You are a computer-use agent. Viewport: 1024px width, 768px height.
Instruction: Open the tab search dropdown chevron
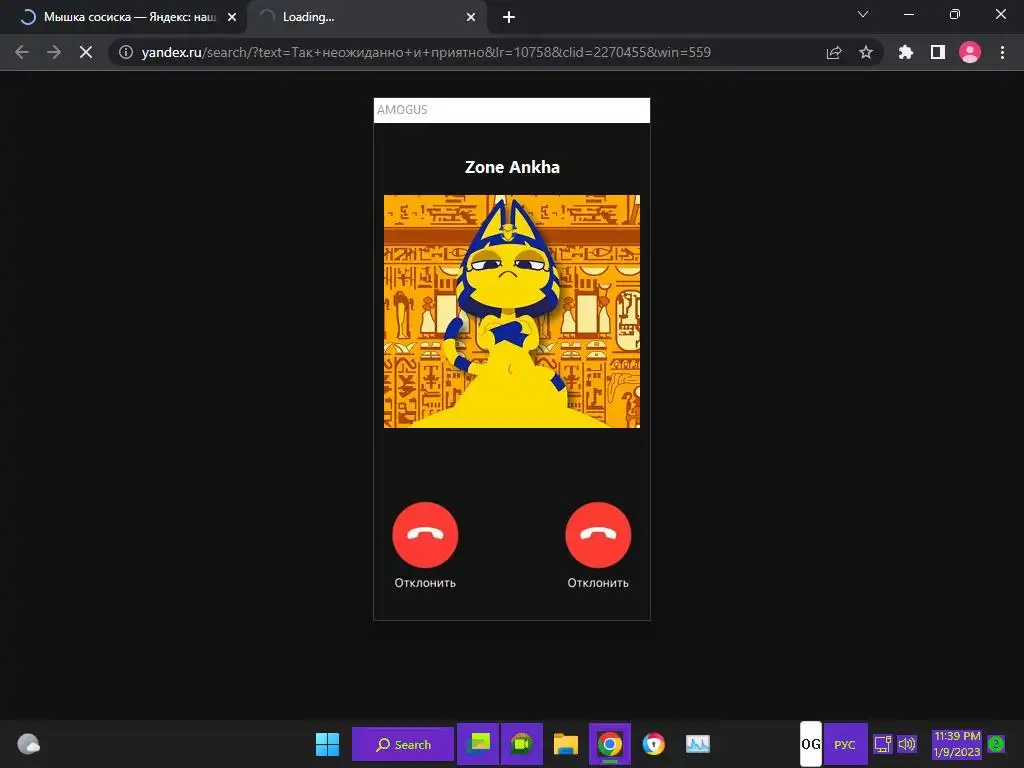coord(863,14)
